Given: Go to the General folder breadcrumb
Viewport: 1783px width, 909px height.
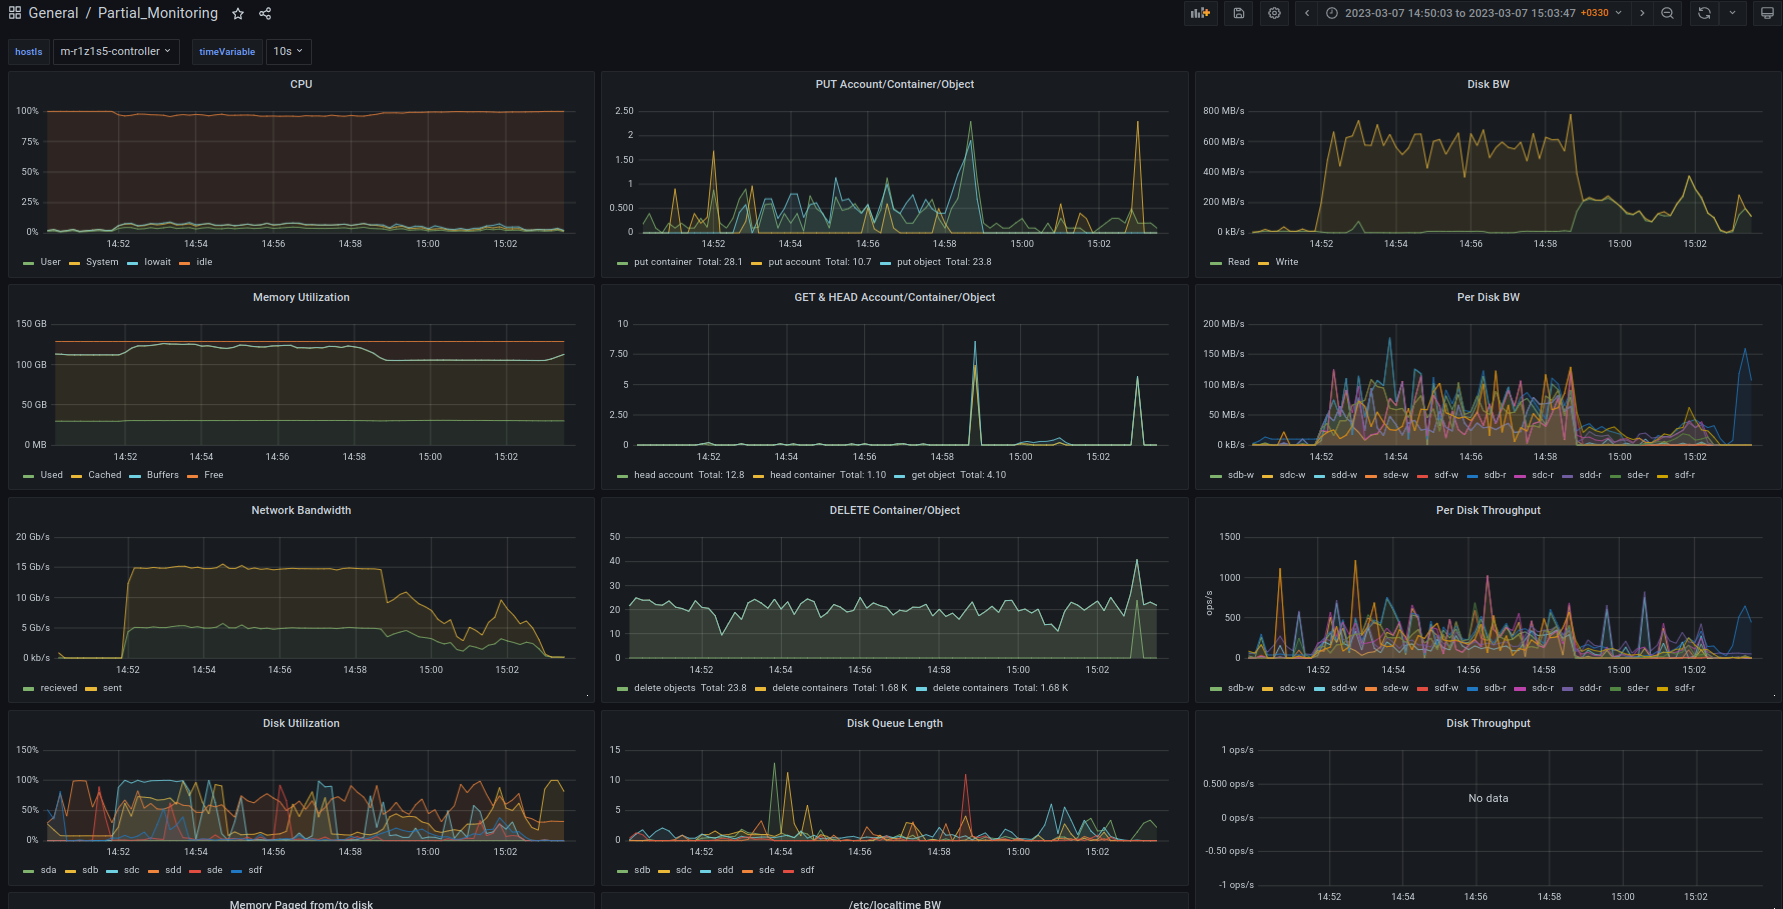Looking at the screenshot, I should [53, 13].
